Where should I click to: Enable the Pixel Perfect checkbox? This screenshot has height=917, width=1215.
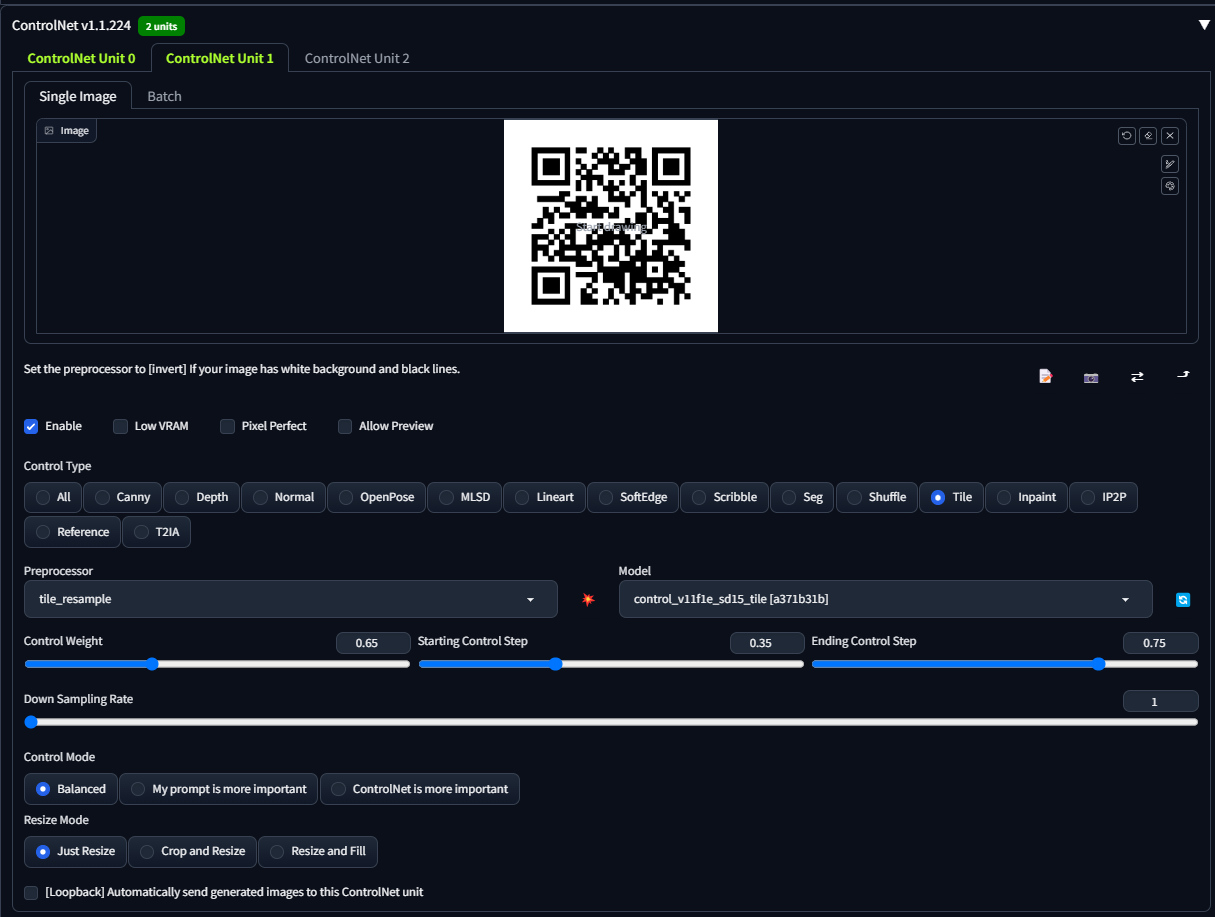(227, 426)
